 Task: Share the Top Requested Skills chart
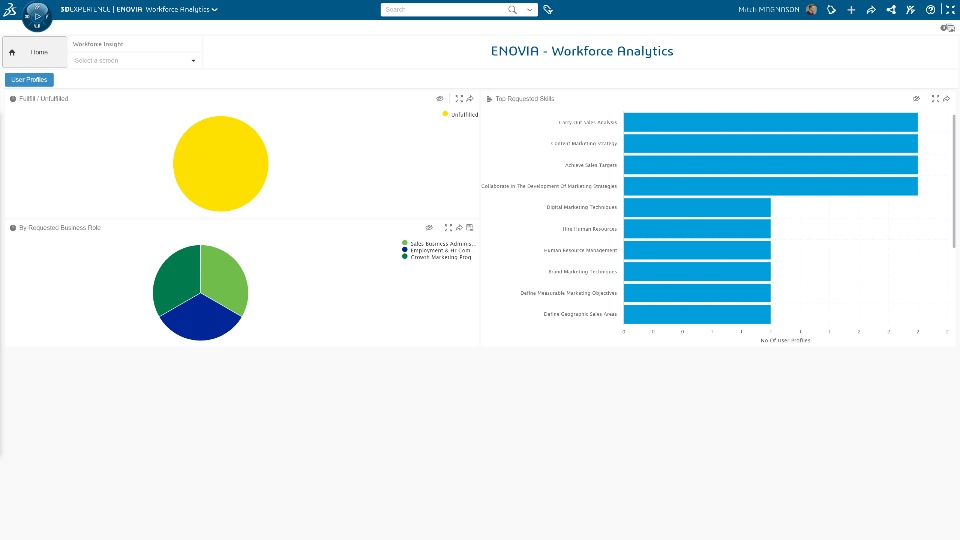point(947,99)
